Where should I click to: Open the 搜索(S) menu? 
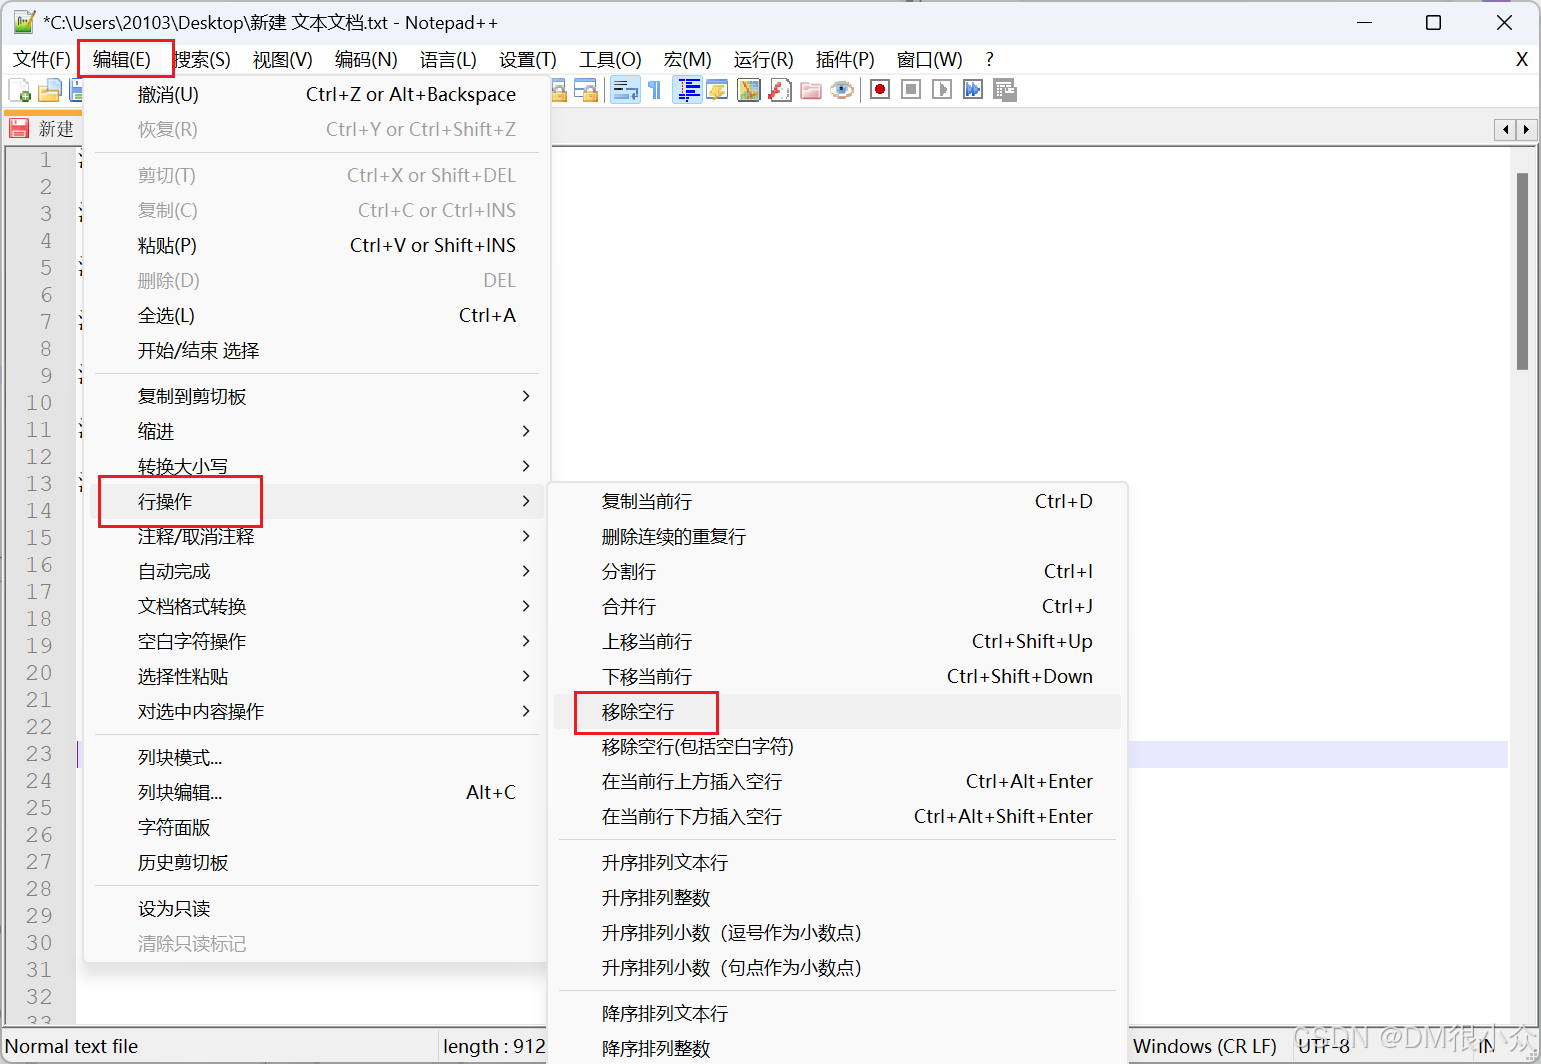click(201, 60)
